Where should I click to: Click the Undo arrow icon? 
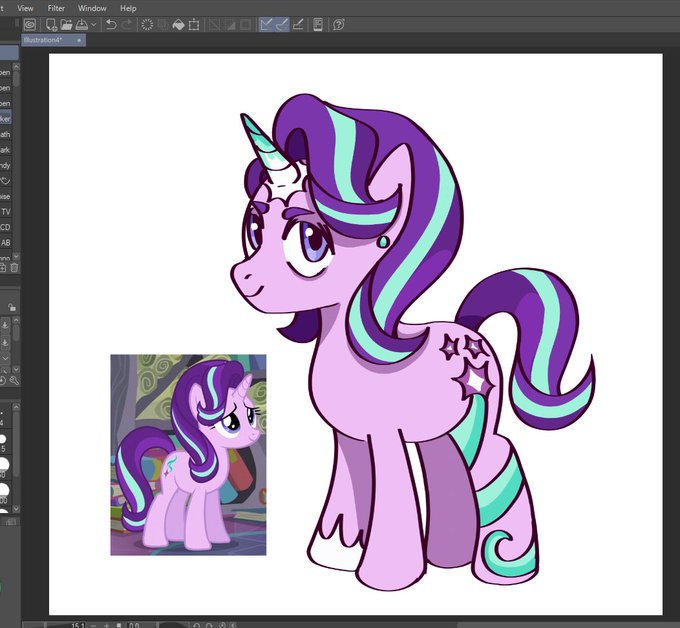point(111,24)
